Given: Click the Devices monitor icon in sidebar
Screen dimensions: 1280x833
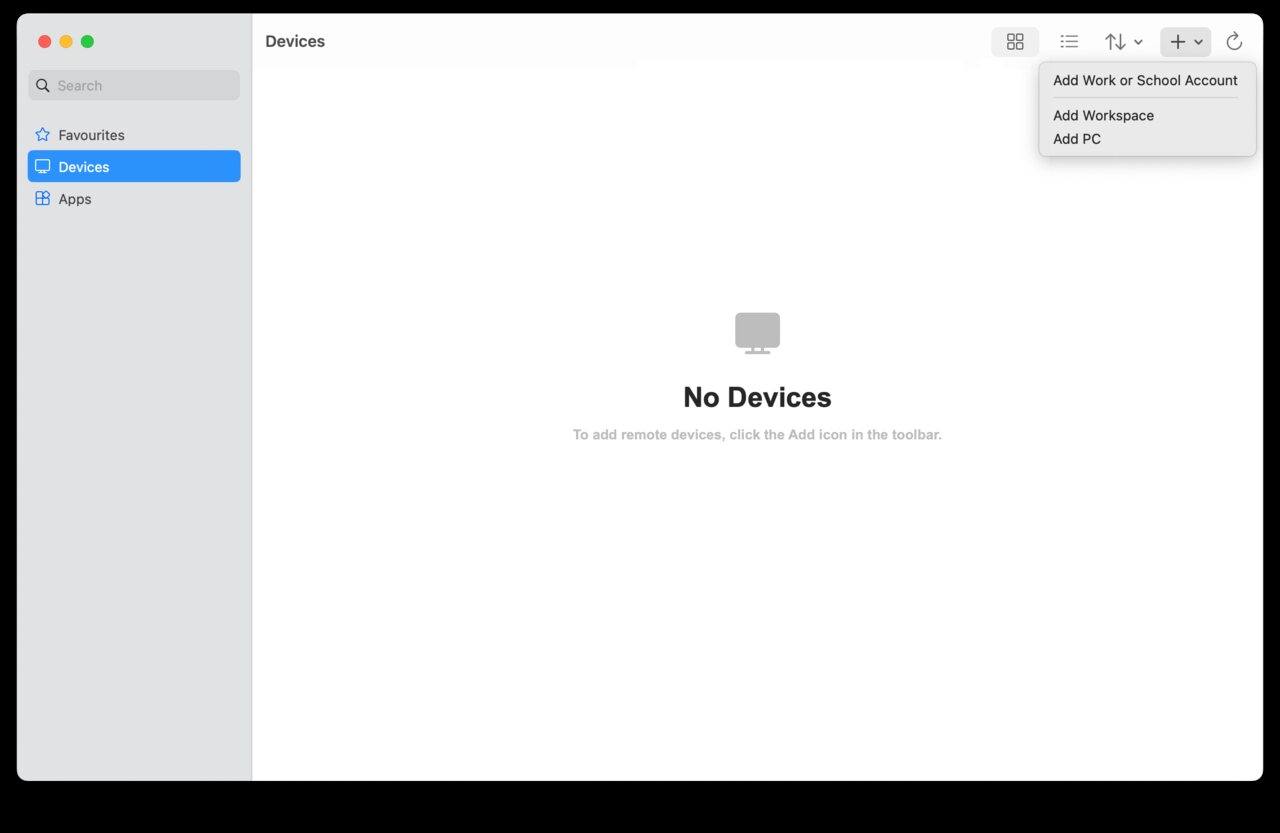Looking at the screenshot, I should [x=42, y=166].
